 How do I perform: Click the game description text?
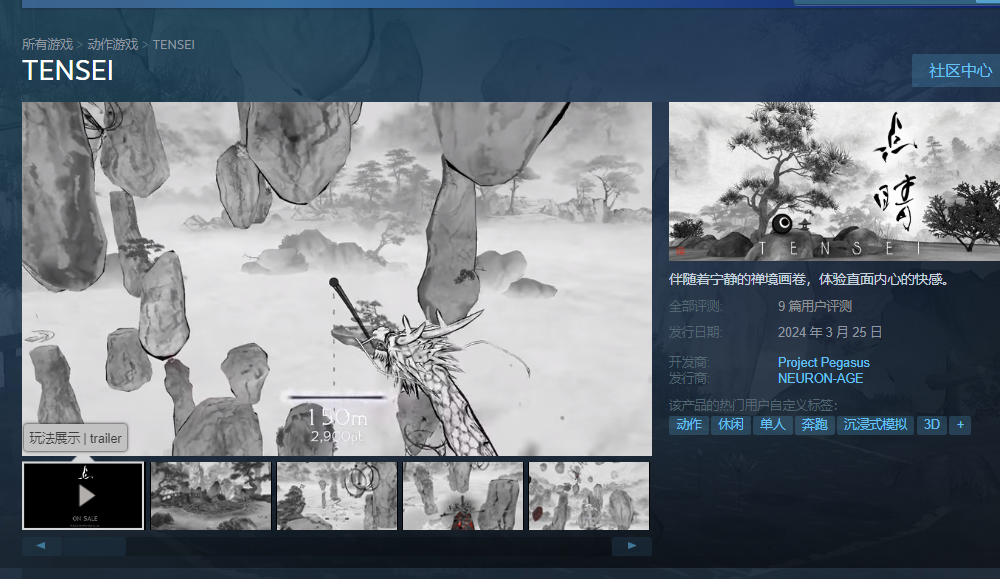810,279
